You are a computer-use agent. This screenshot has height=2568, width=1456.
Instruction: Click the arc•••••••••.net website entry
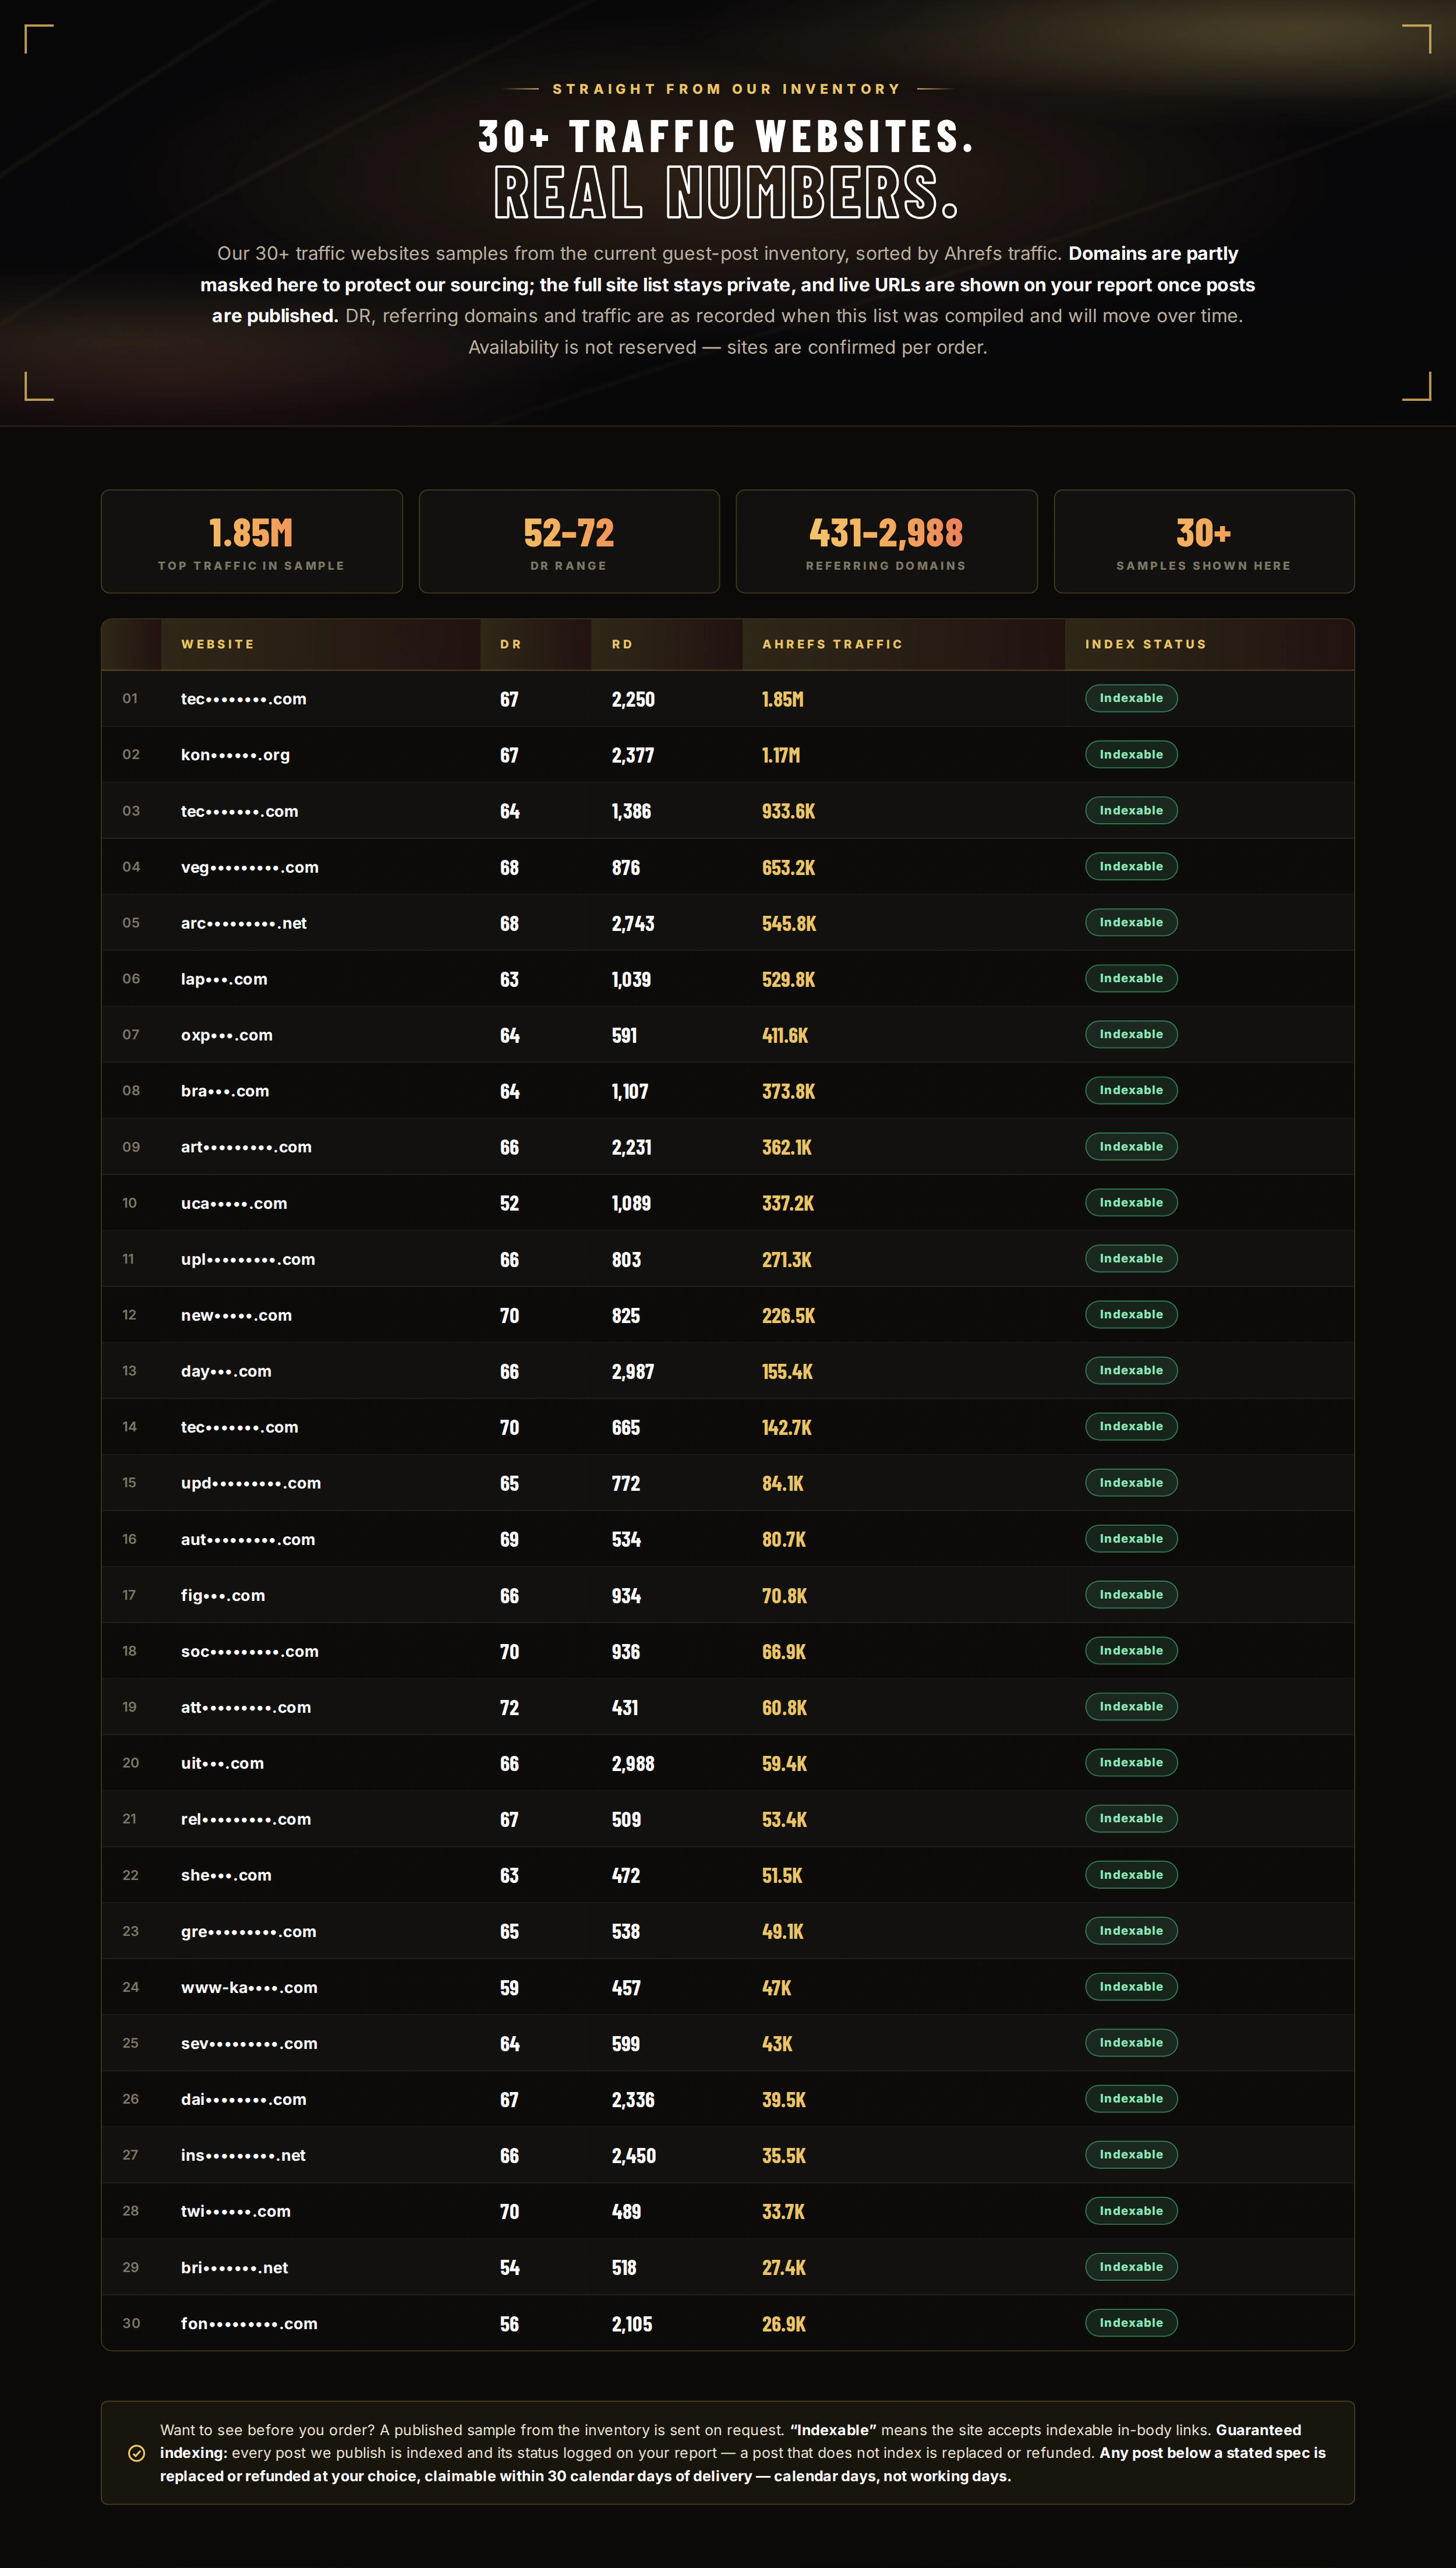pyautogui.click(x=244, y=923)
